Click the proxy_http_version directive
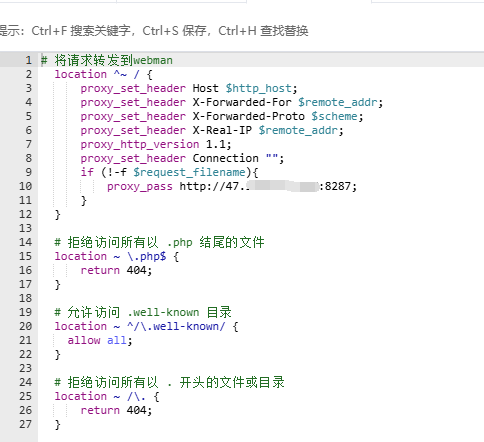The image size is (484, 442). pyautogui.click(x=140, y=145)
